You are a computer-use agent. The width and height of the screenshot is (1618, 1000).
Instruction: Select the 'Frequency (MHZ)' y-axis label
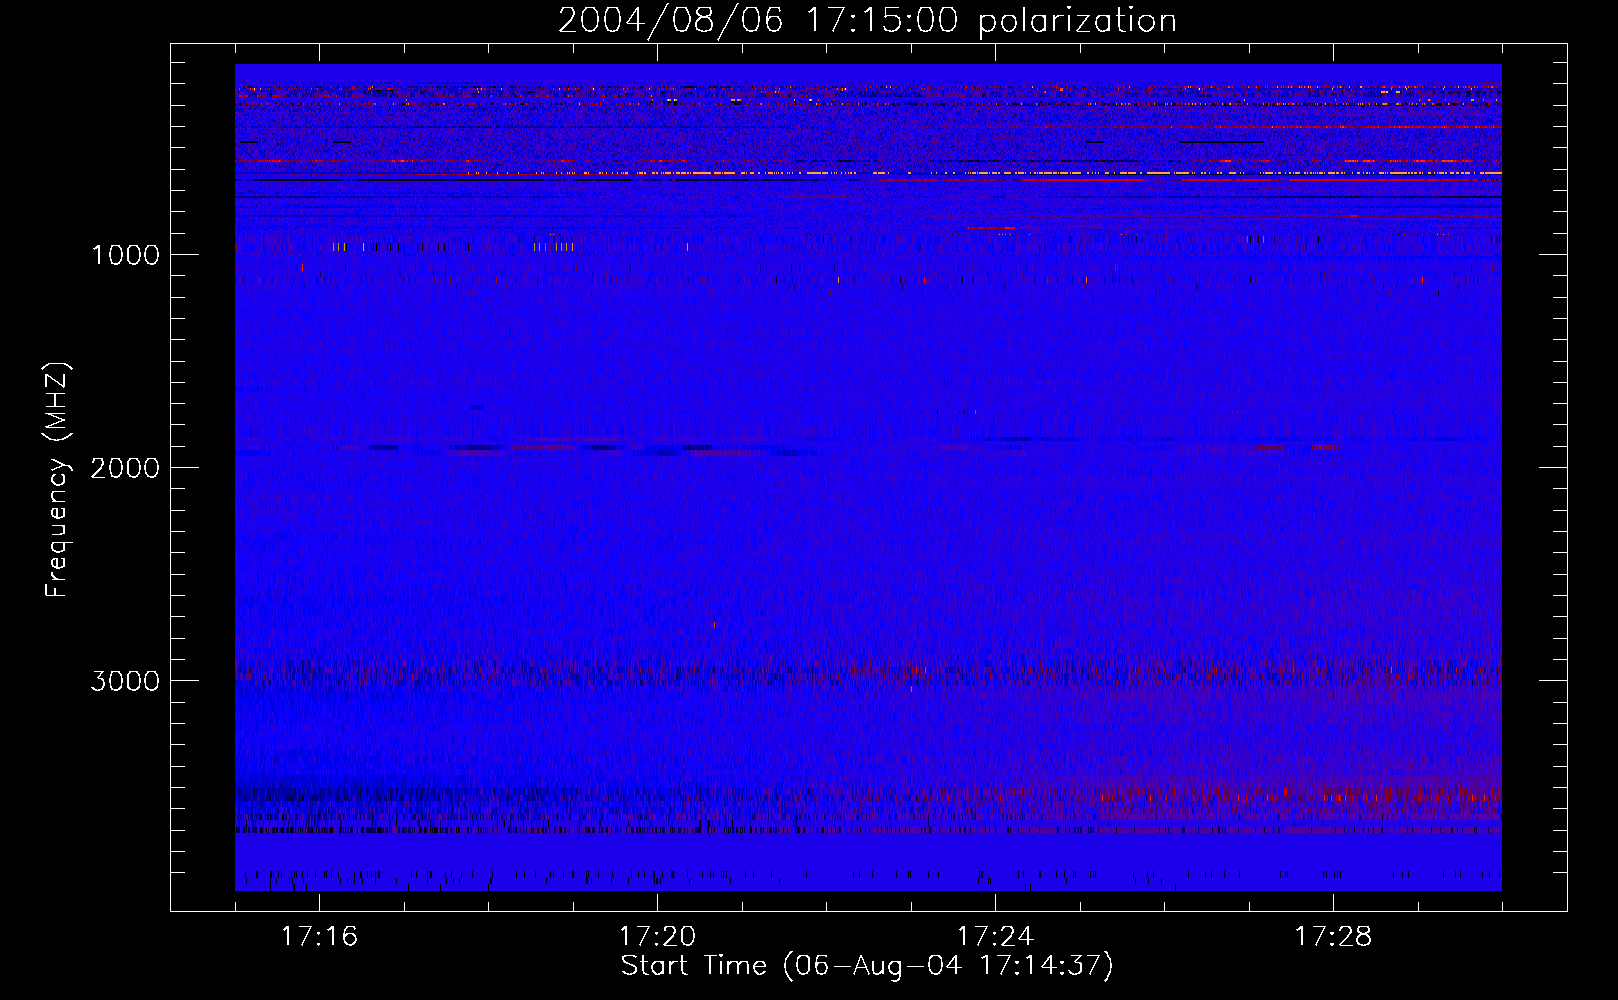(57, 480)
